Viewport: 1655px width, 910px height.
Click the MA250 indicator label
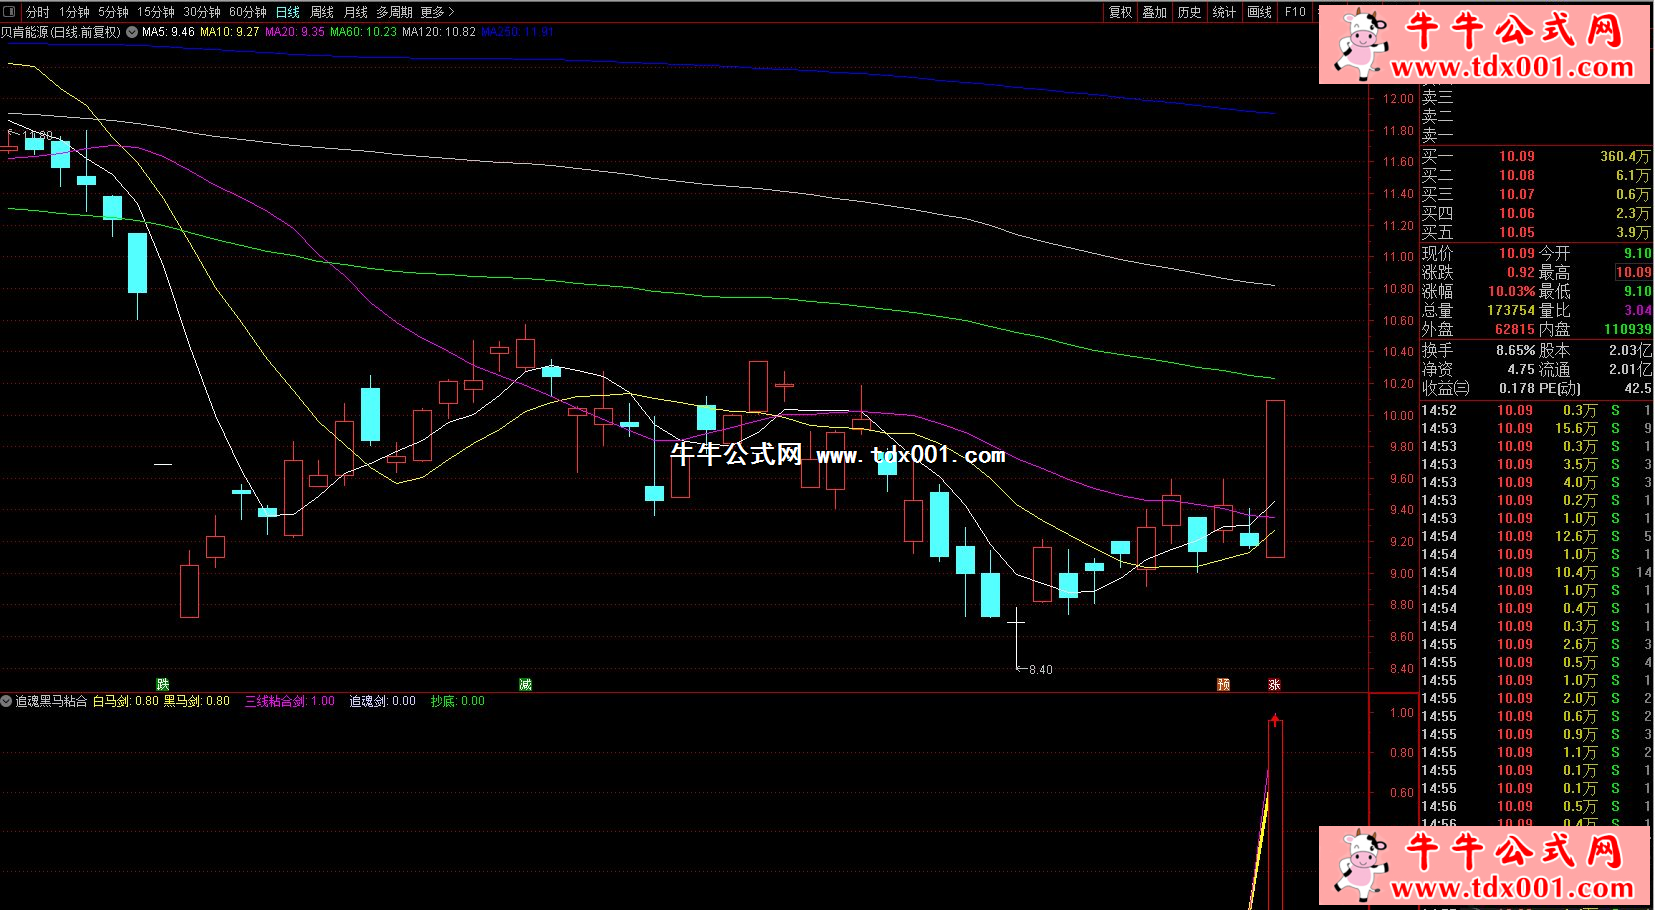pos(518,32)
